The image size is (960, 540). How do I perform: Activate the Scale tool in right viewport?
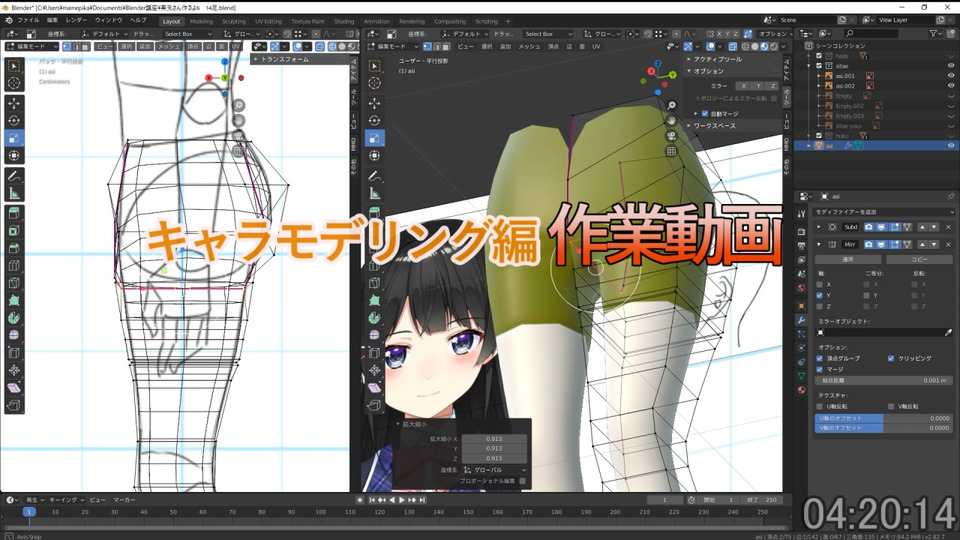[375, 138]
